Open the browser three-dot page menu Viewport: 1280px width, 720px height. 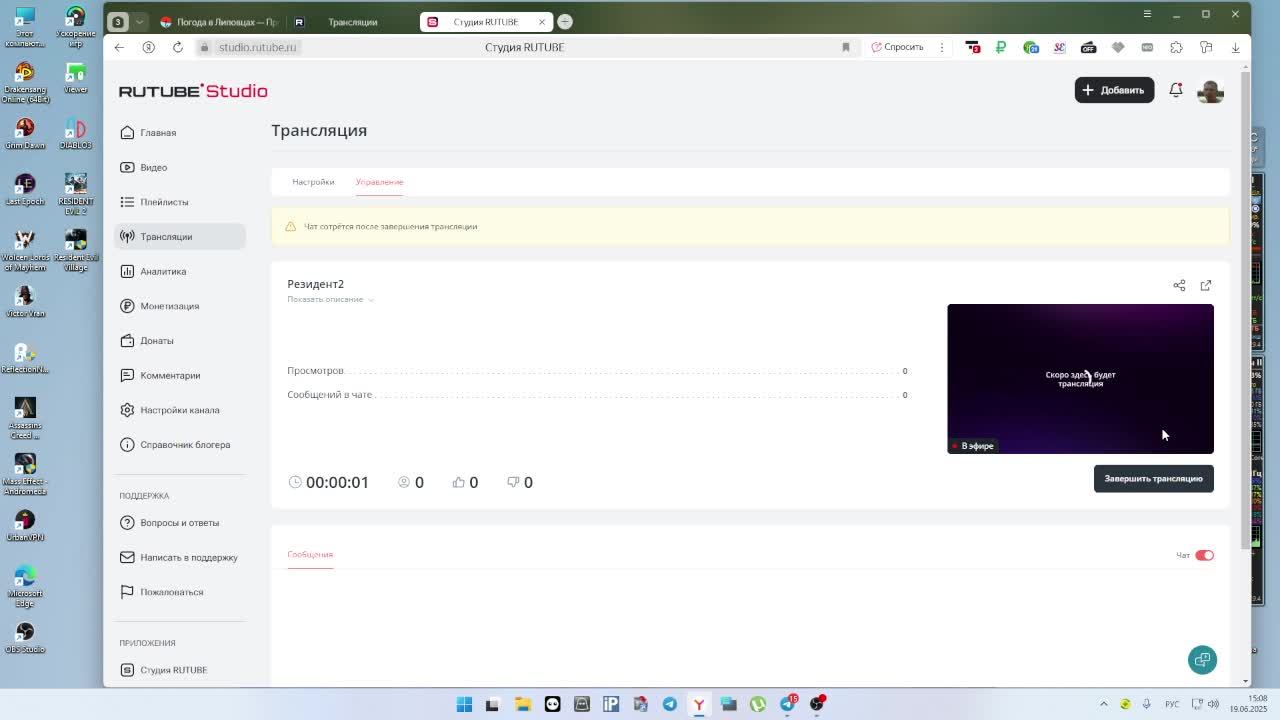(941, 47)
